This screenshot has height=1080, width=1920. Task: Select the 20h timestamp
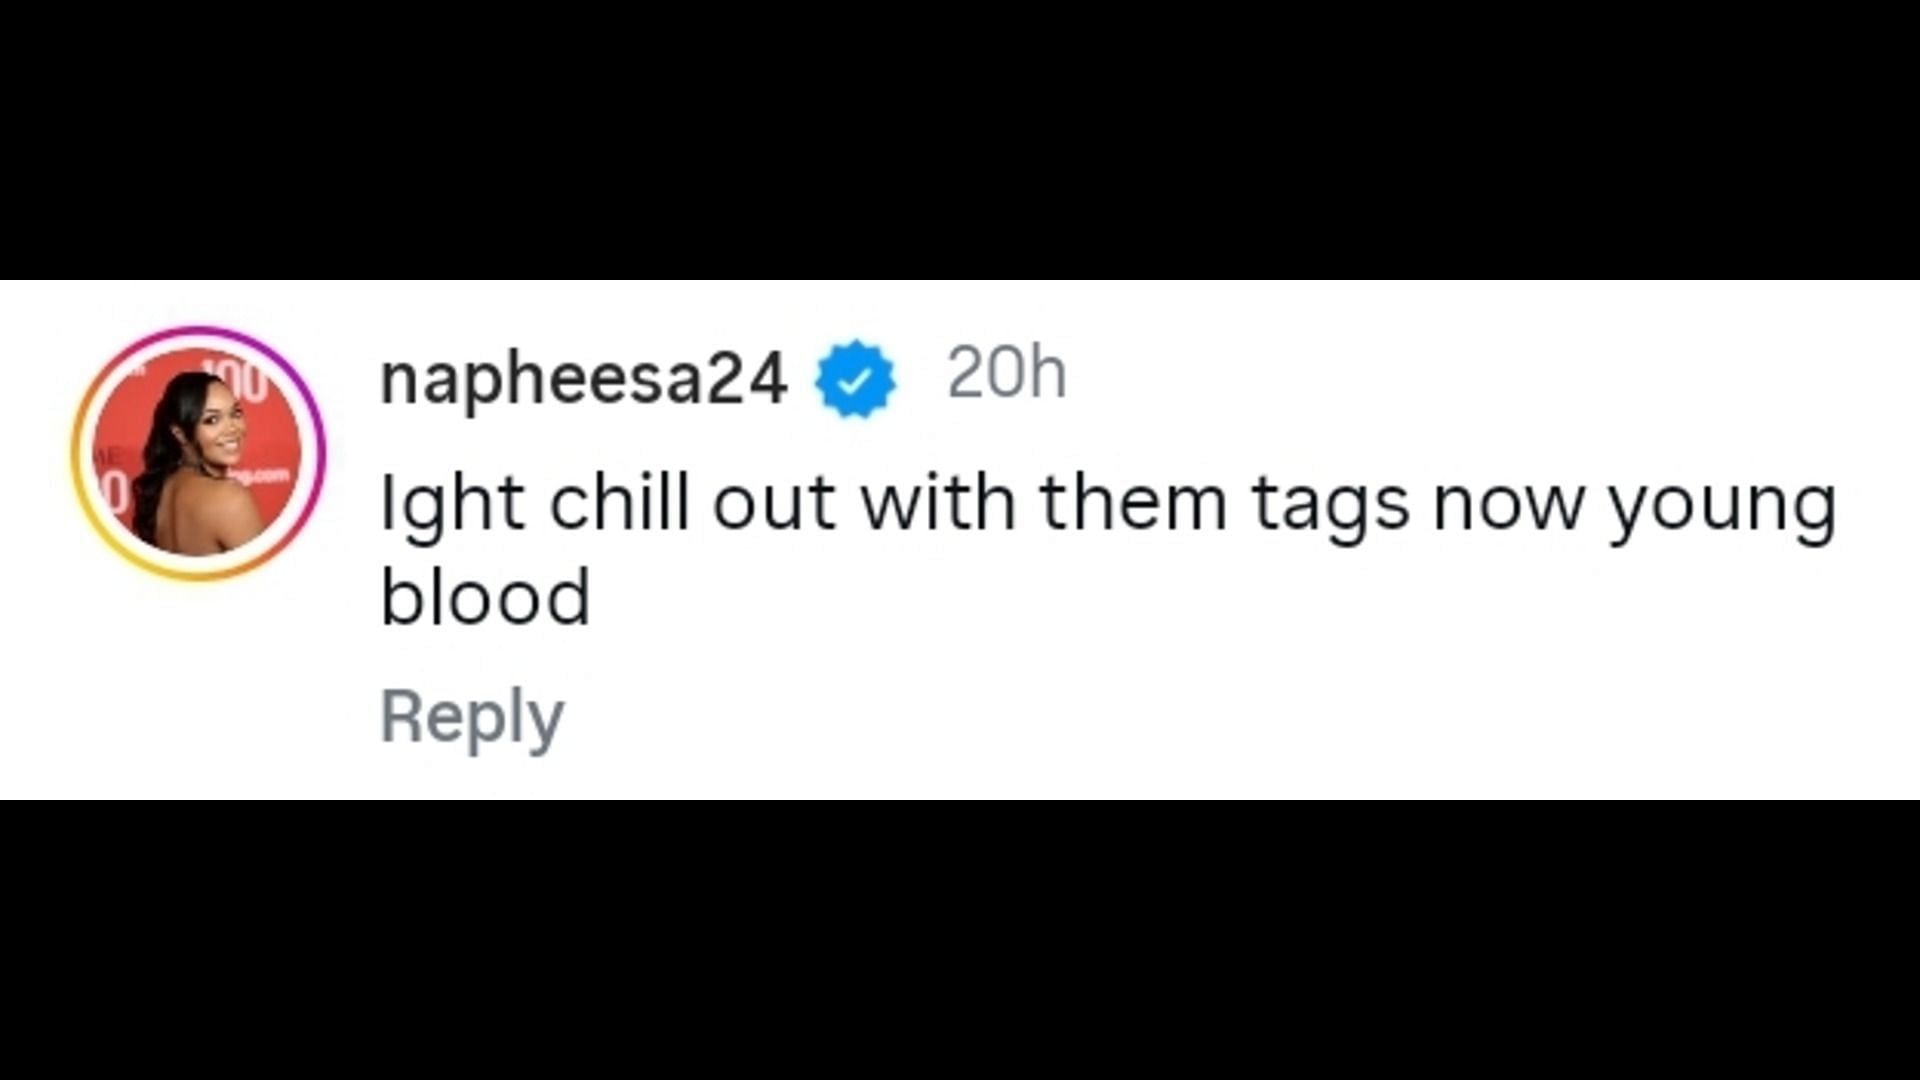tap(1007, 374)
